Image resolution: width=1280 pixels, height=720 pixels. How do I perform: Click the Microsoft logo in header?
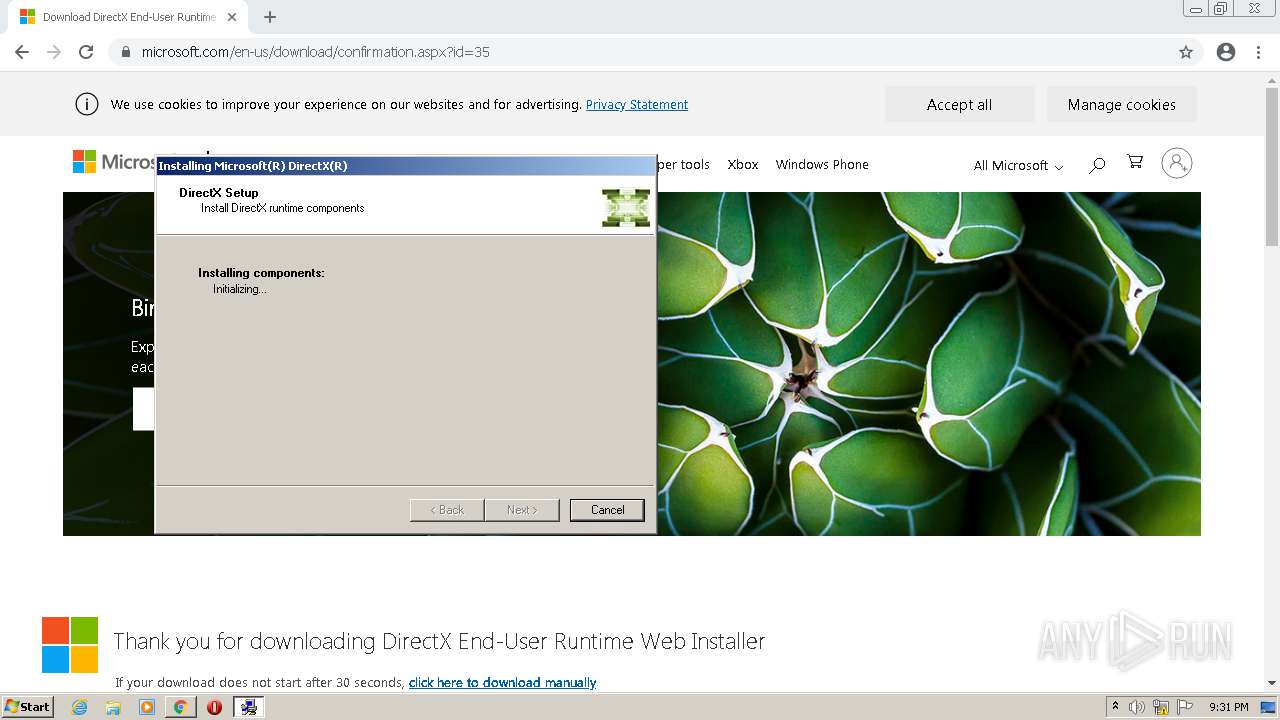(x=112, y=162)
